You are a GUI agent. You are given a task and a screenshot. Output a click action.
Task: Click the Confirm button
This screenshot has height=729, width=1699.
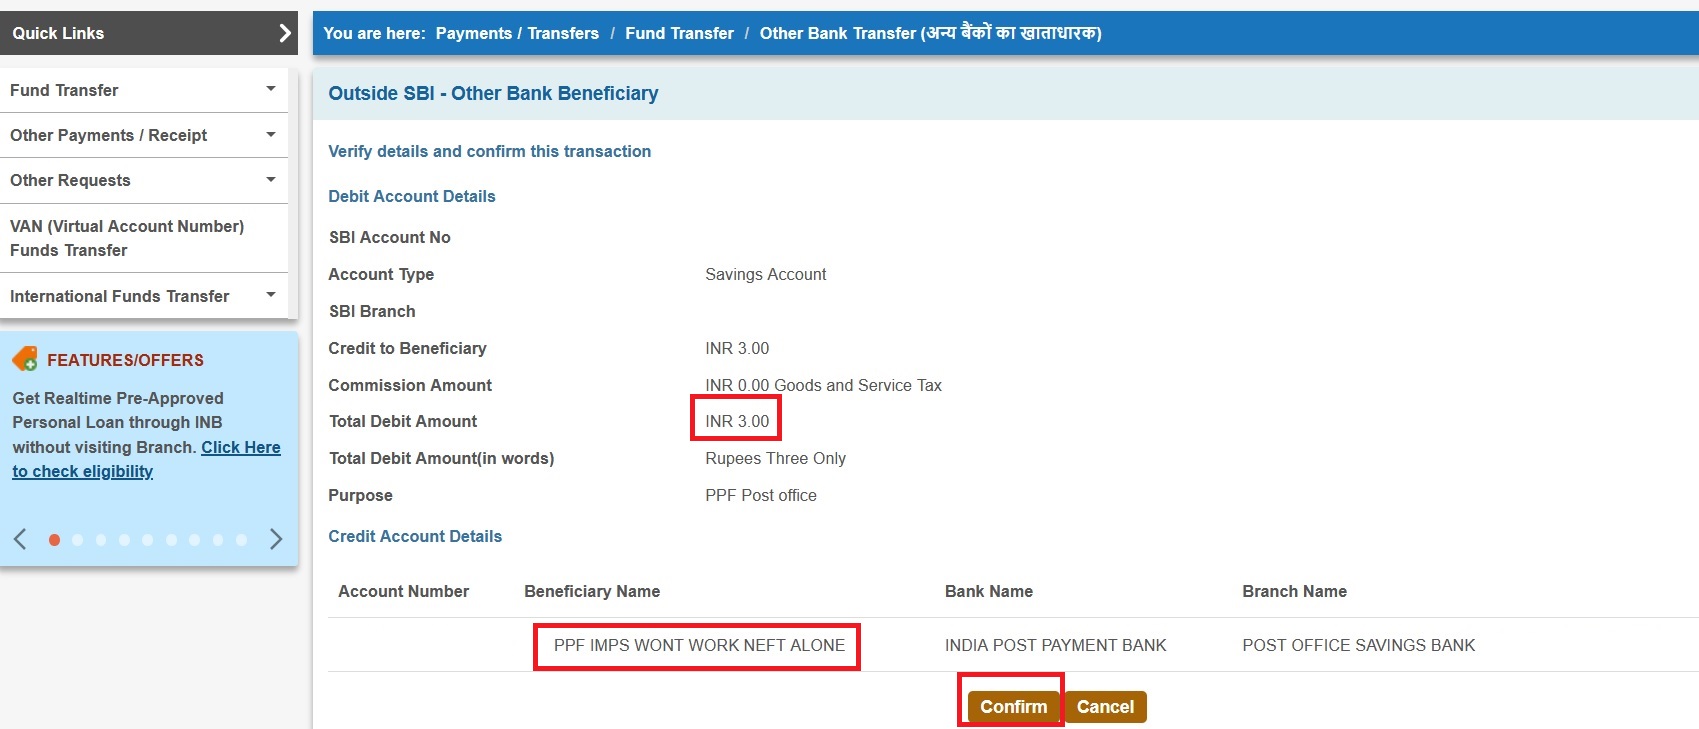click(1012, 706)
